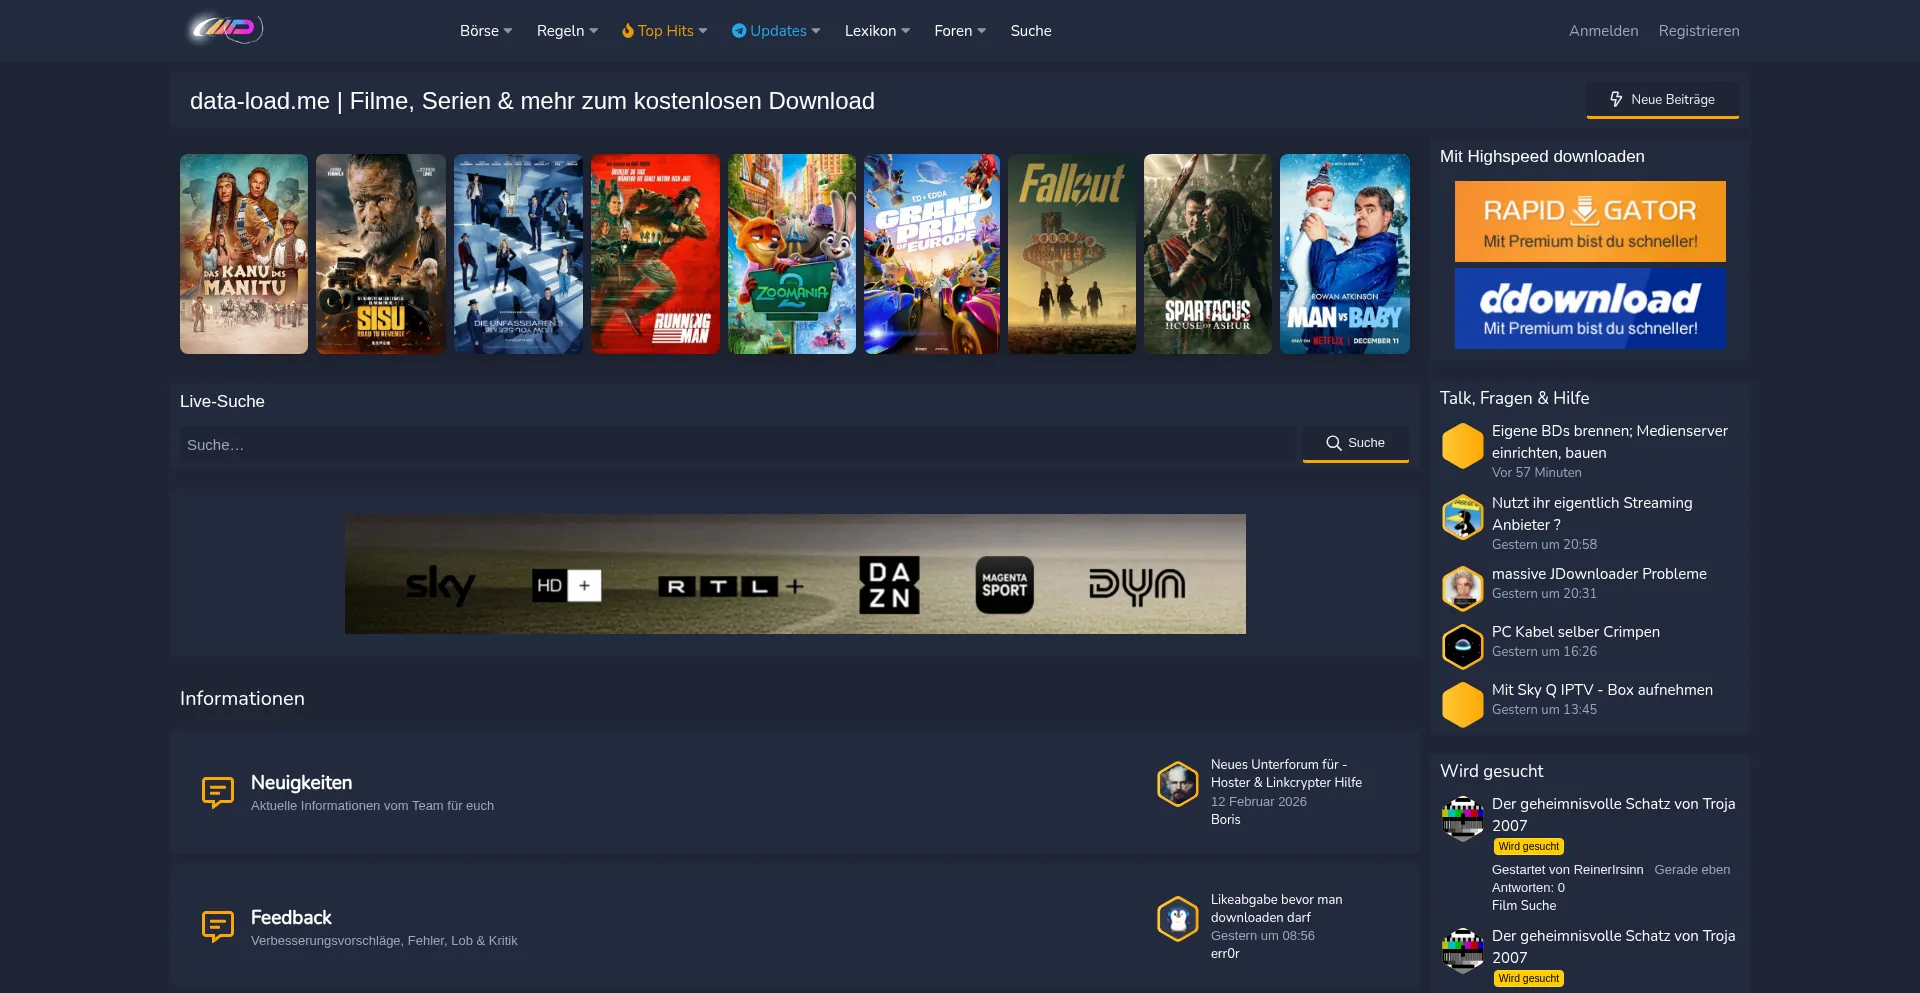Click avatar beside Mit Sky Q IPTV thread
1920x993 pixels.
point(1463,704)
